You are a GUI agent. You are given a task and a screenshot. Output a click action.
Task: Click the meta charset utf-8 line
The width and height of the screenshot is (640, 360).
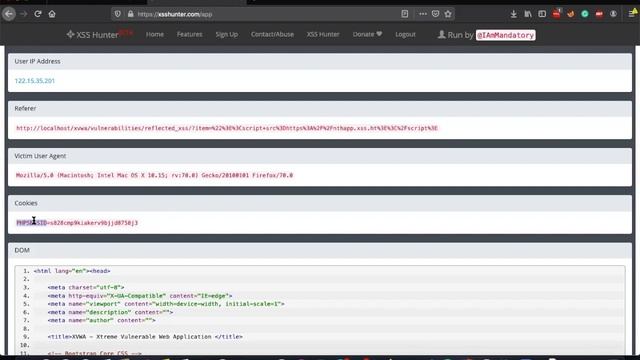click(x=86, y=288)
